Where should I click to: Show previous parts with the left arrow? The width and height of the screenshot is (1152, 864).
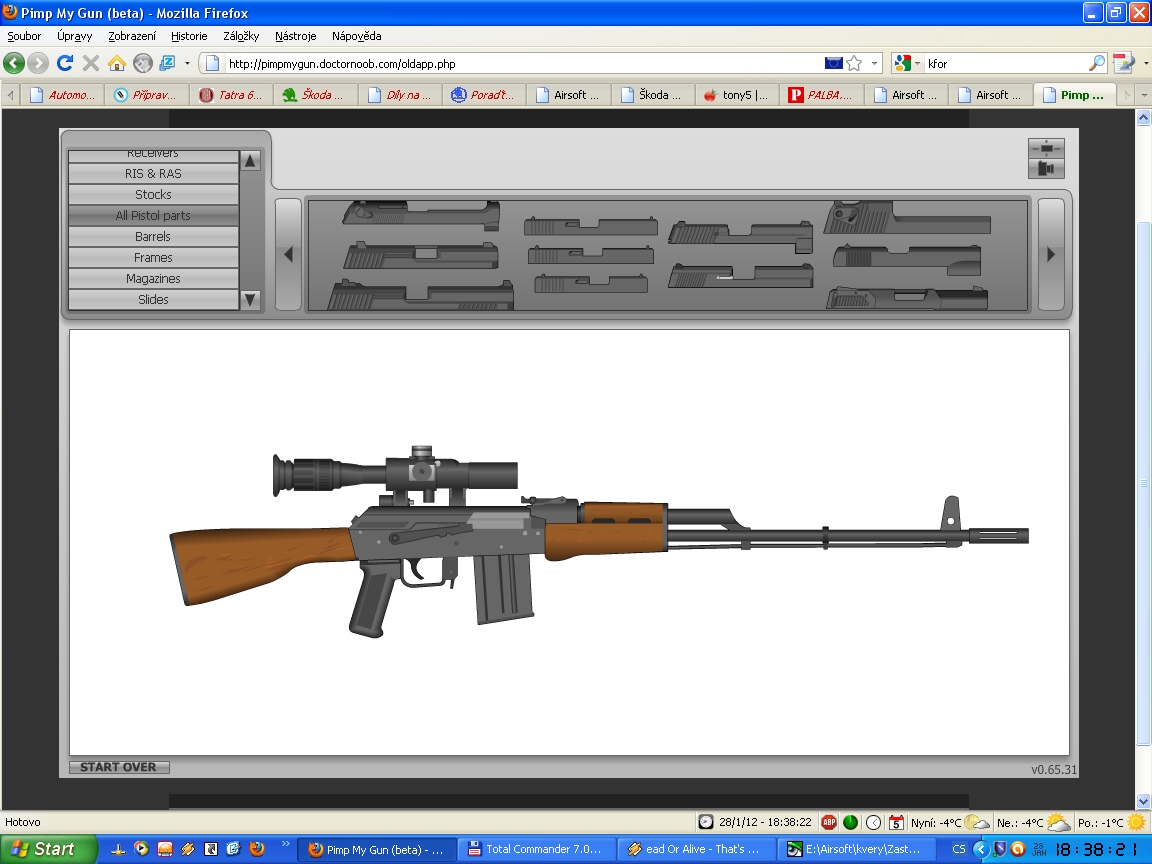[x=288, y=255]
